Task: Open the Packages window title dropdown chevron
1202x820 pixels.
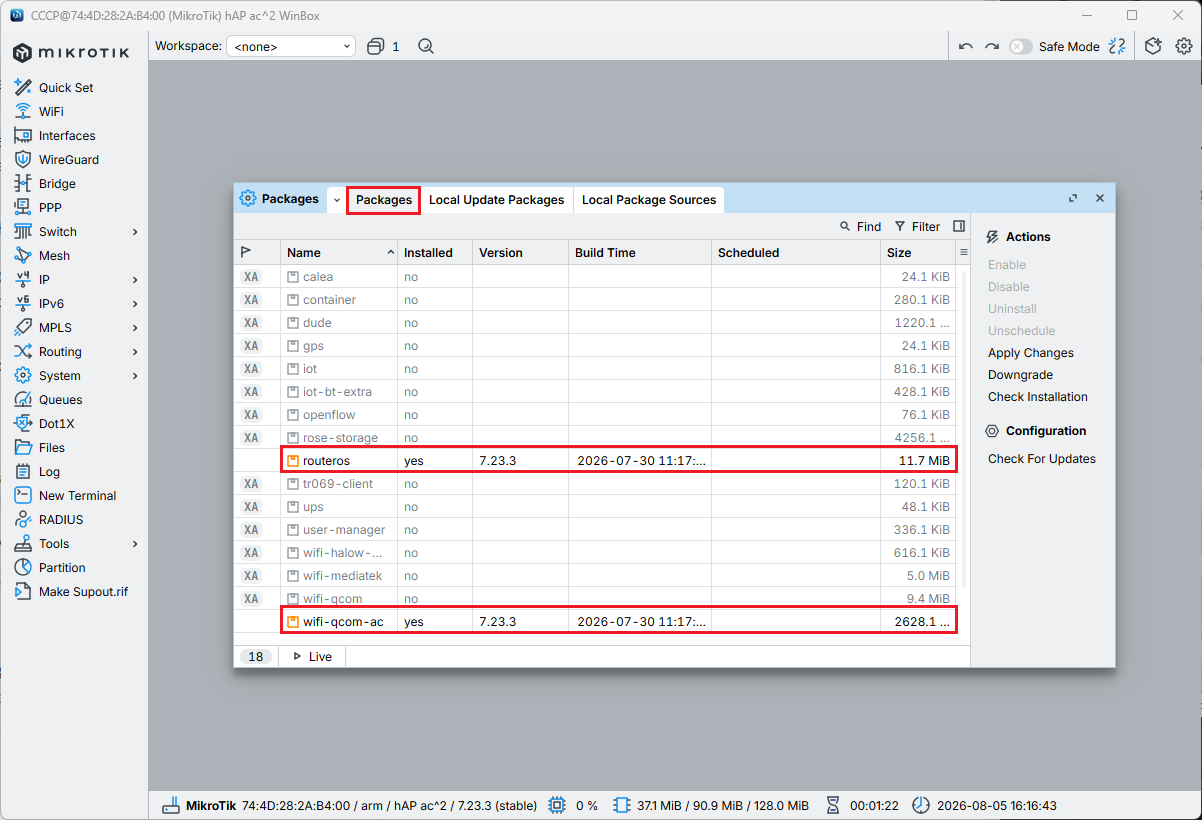Action: (336, 200)
